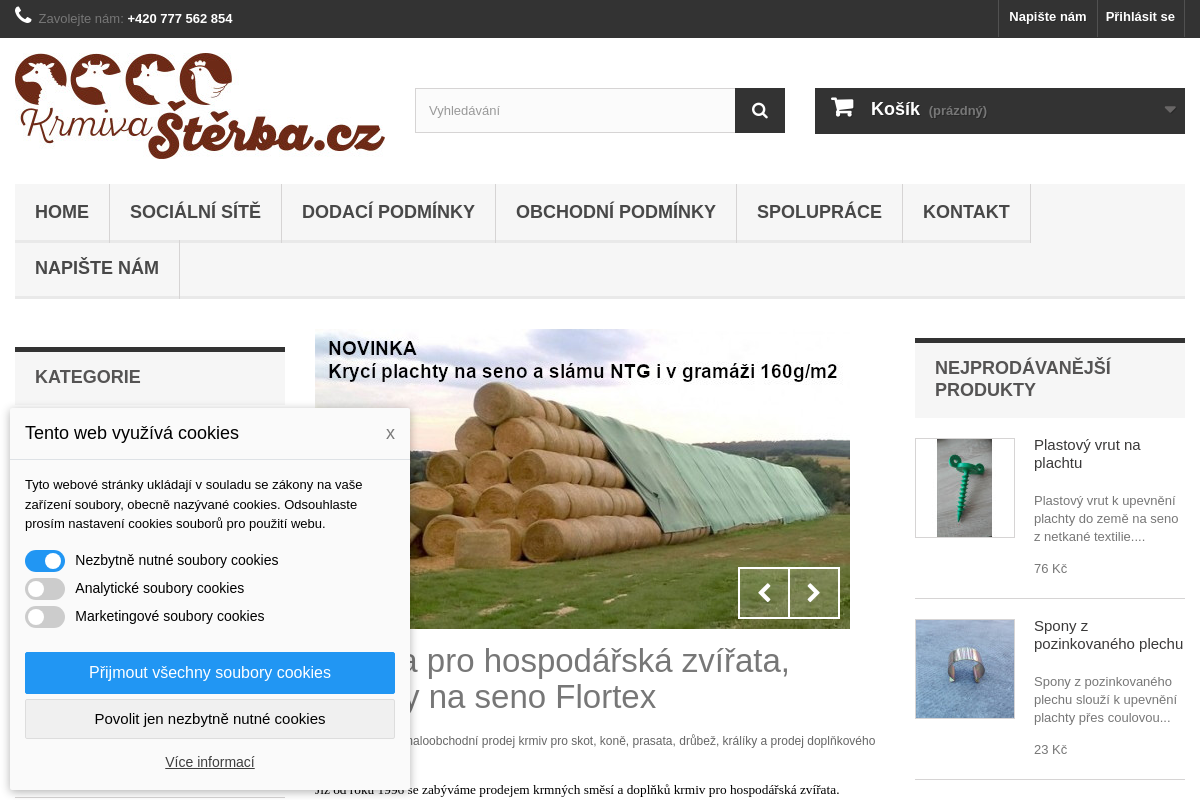Click 'Přijmout všechny soubory cookies'
Viewport: 1200px width, 800px height.
pyautogui.click(x=210, y=672)
